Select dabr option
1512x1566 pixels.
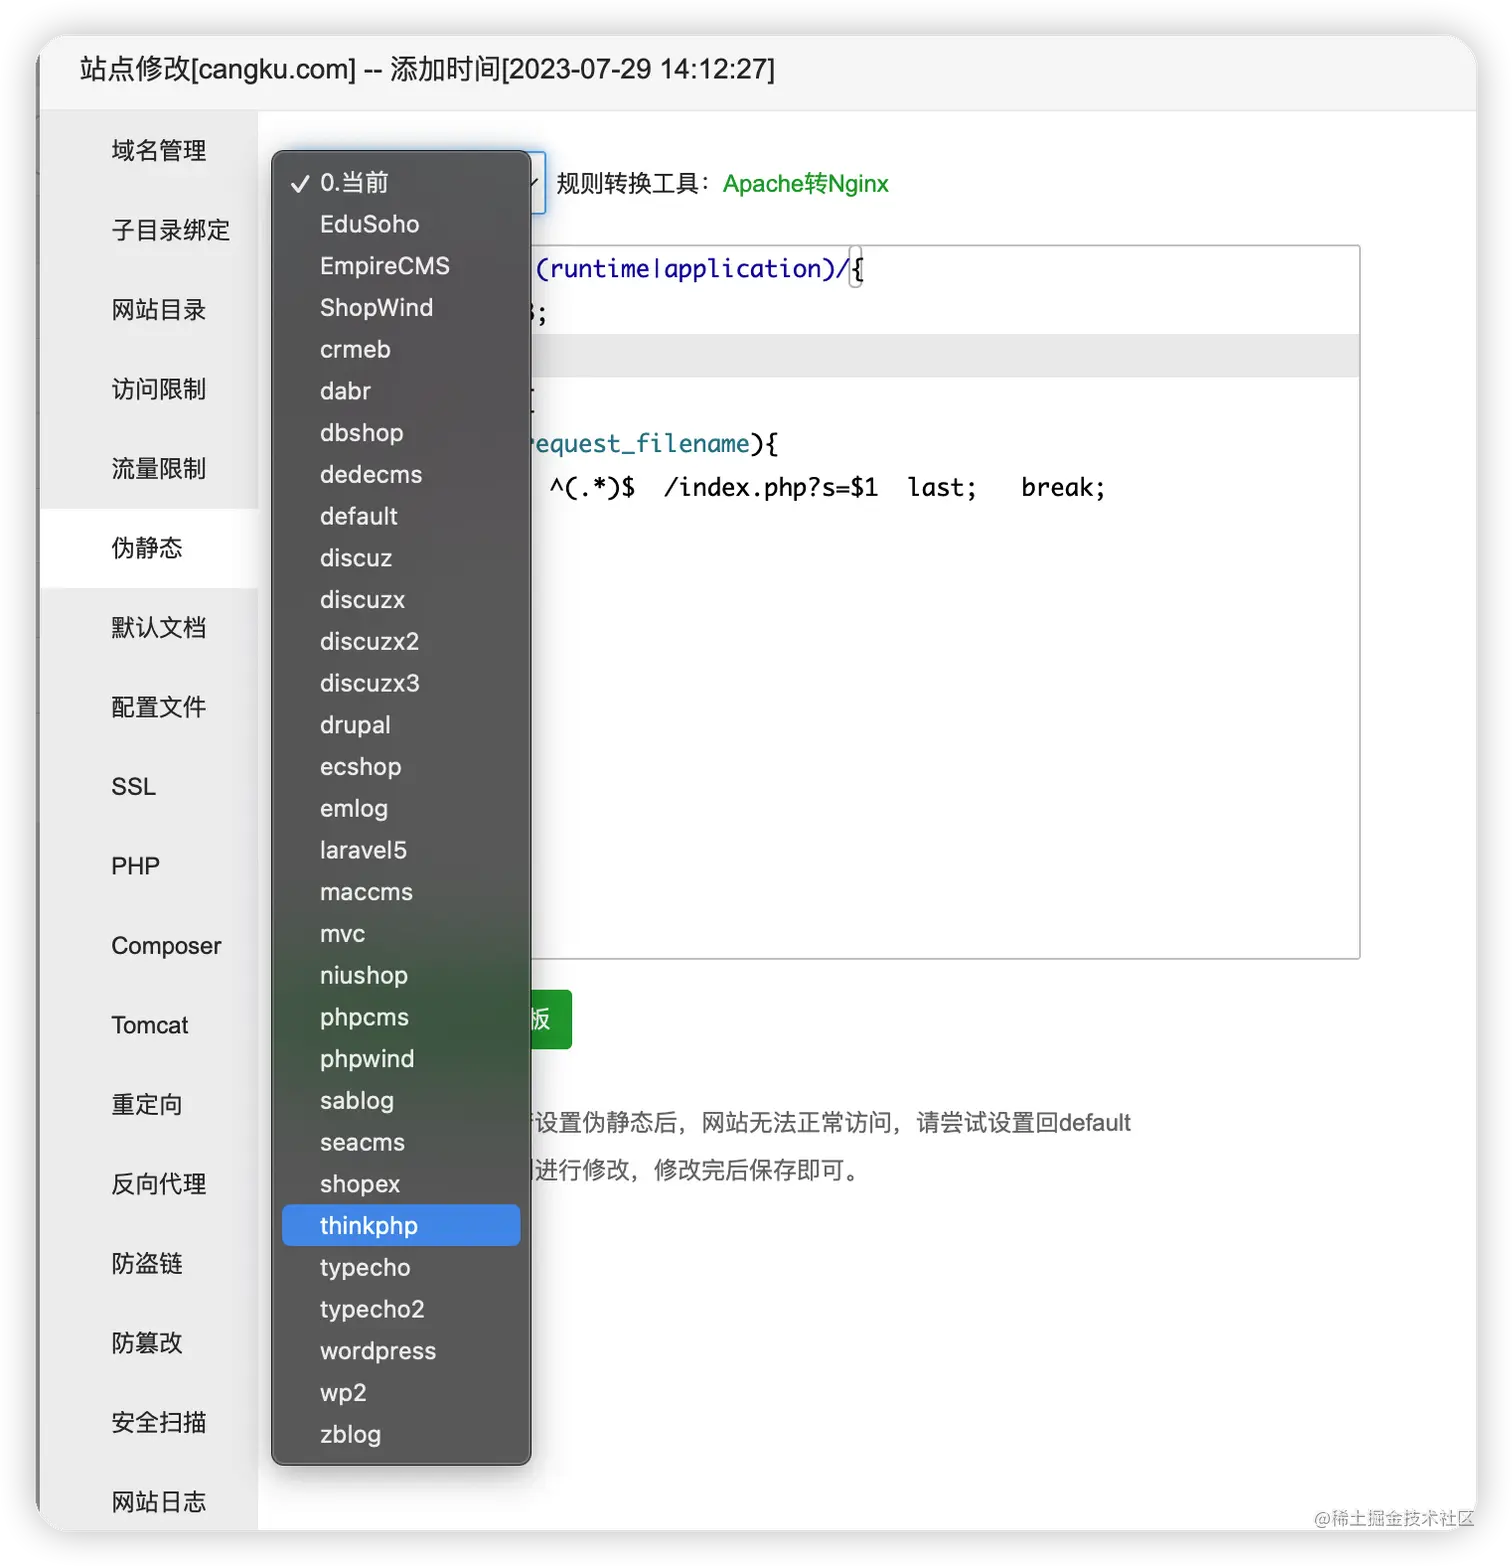click(401, 391)
